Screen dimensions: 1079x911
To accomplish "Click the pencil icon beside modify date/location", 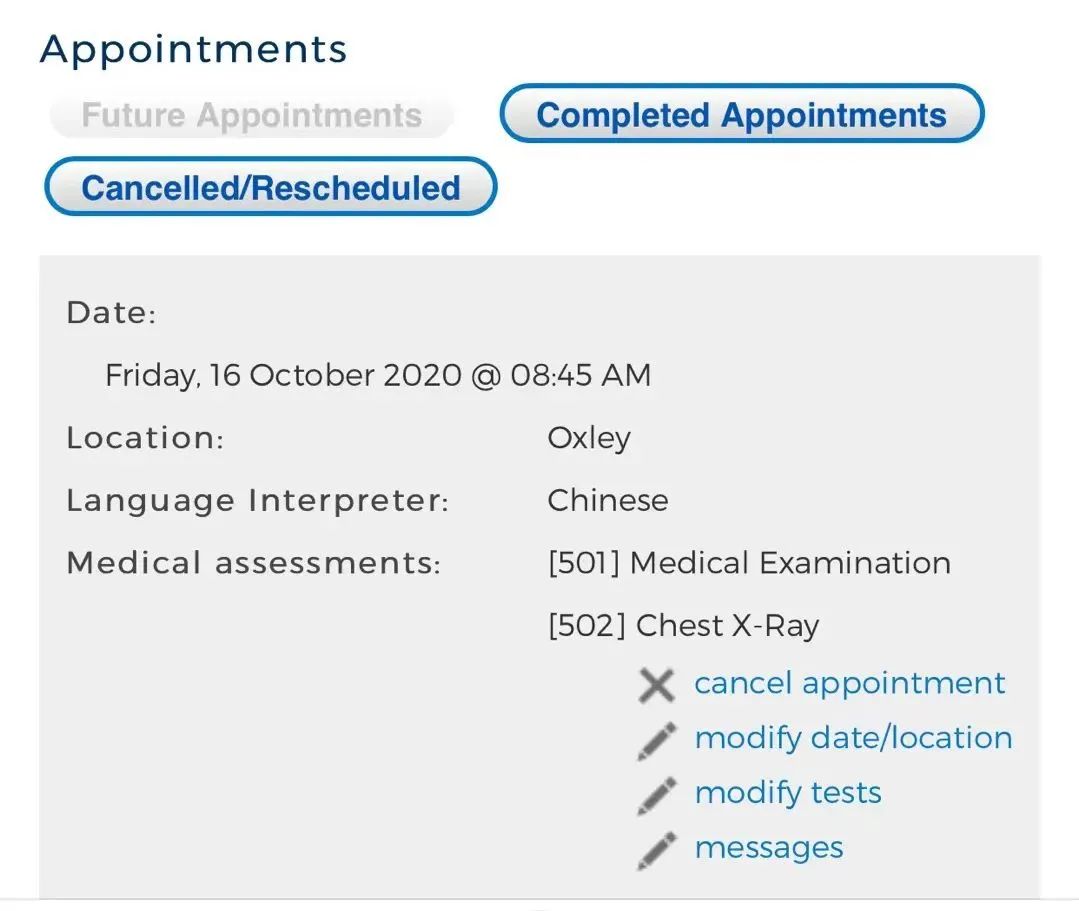I will point(657,740).
